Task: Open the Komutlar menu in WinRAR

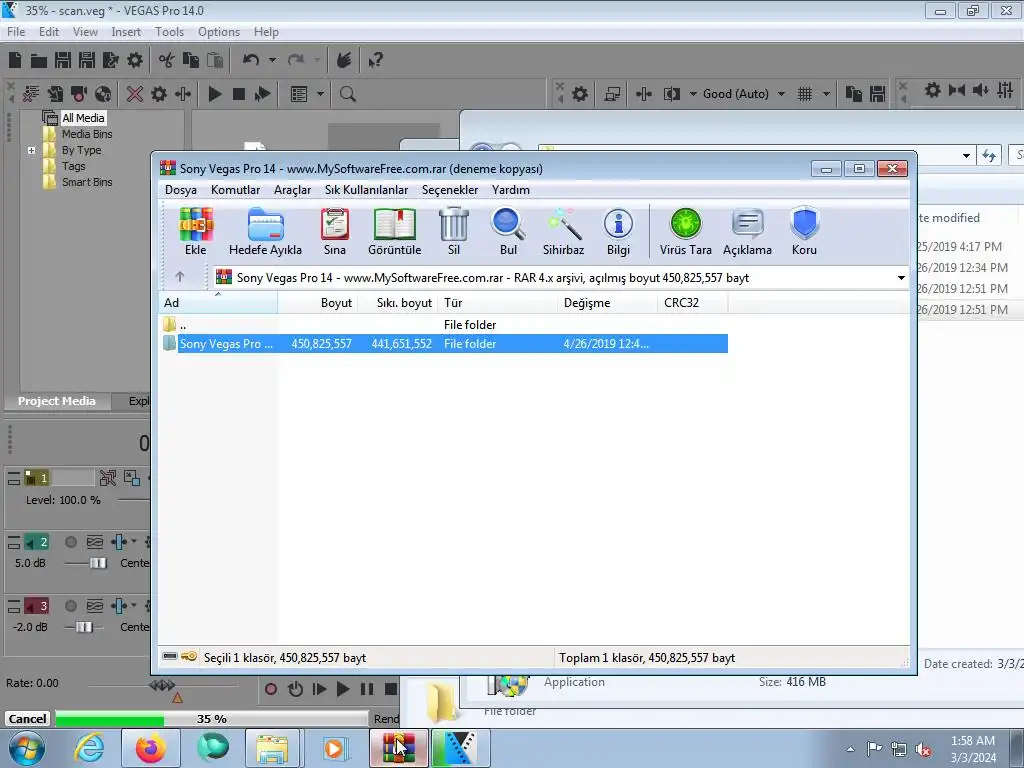Action: point(235,190)
